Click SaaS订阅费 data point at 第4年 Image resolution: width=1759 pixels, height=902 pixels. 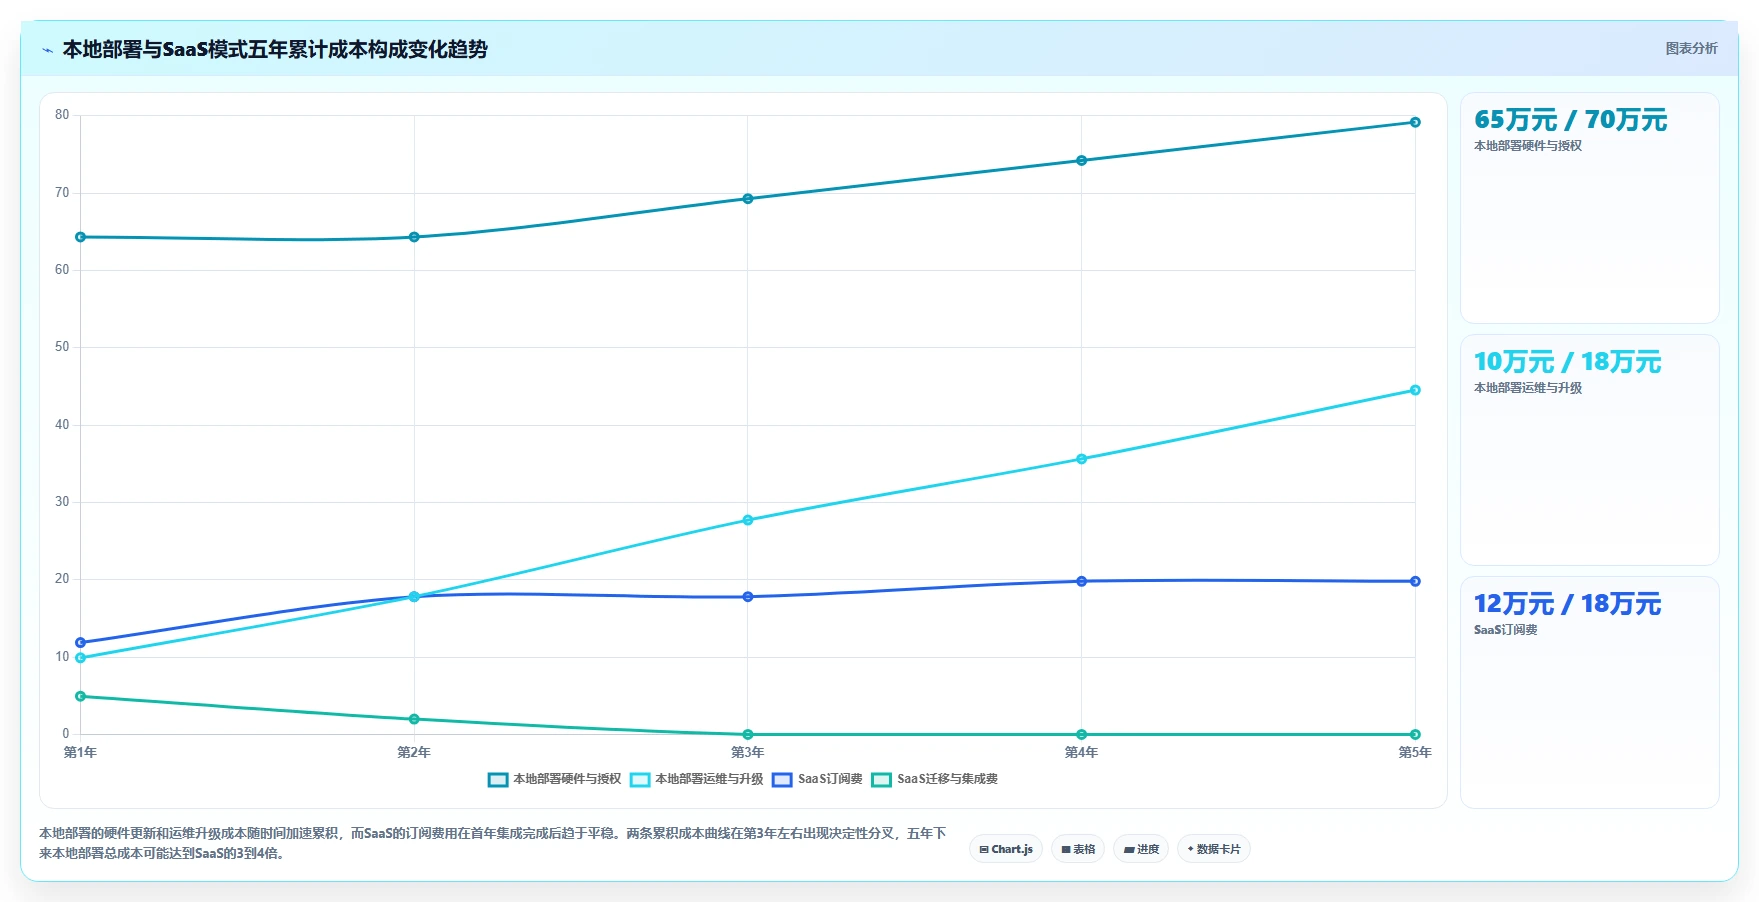1081,581
